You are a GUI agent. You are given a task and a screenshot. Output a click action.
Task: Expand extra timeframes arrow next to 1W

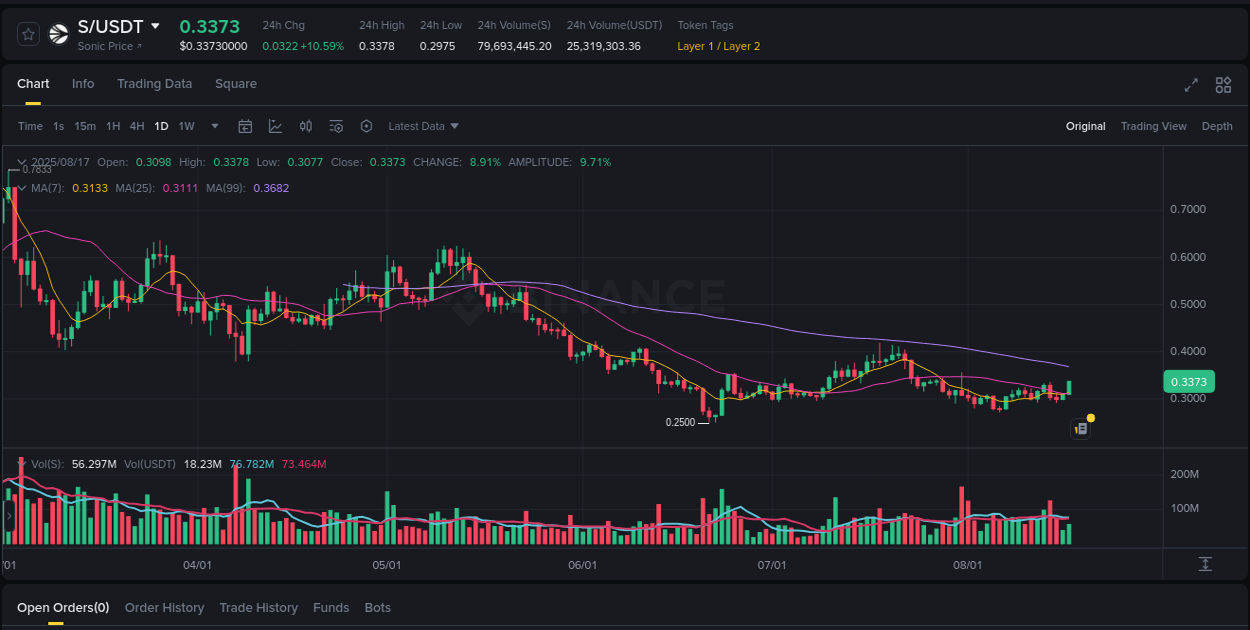pyautogui.click(x=214, y=126)
